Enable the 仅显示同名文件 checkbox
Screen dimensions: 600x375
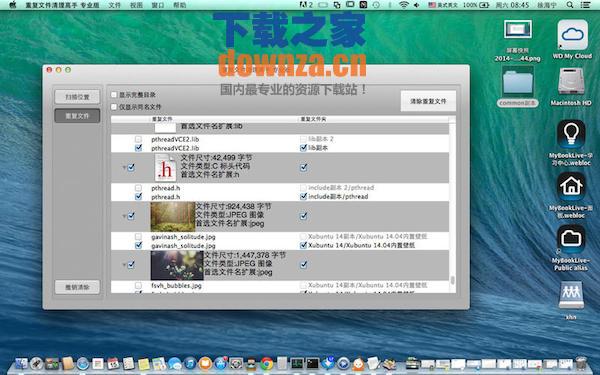pos(114,107)
